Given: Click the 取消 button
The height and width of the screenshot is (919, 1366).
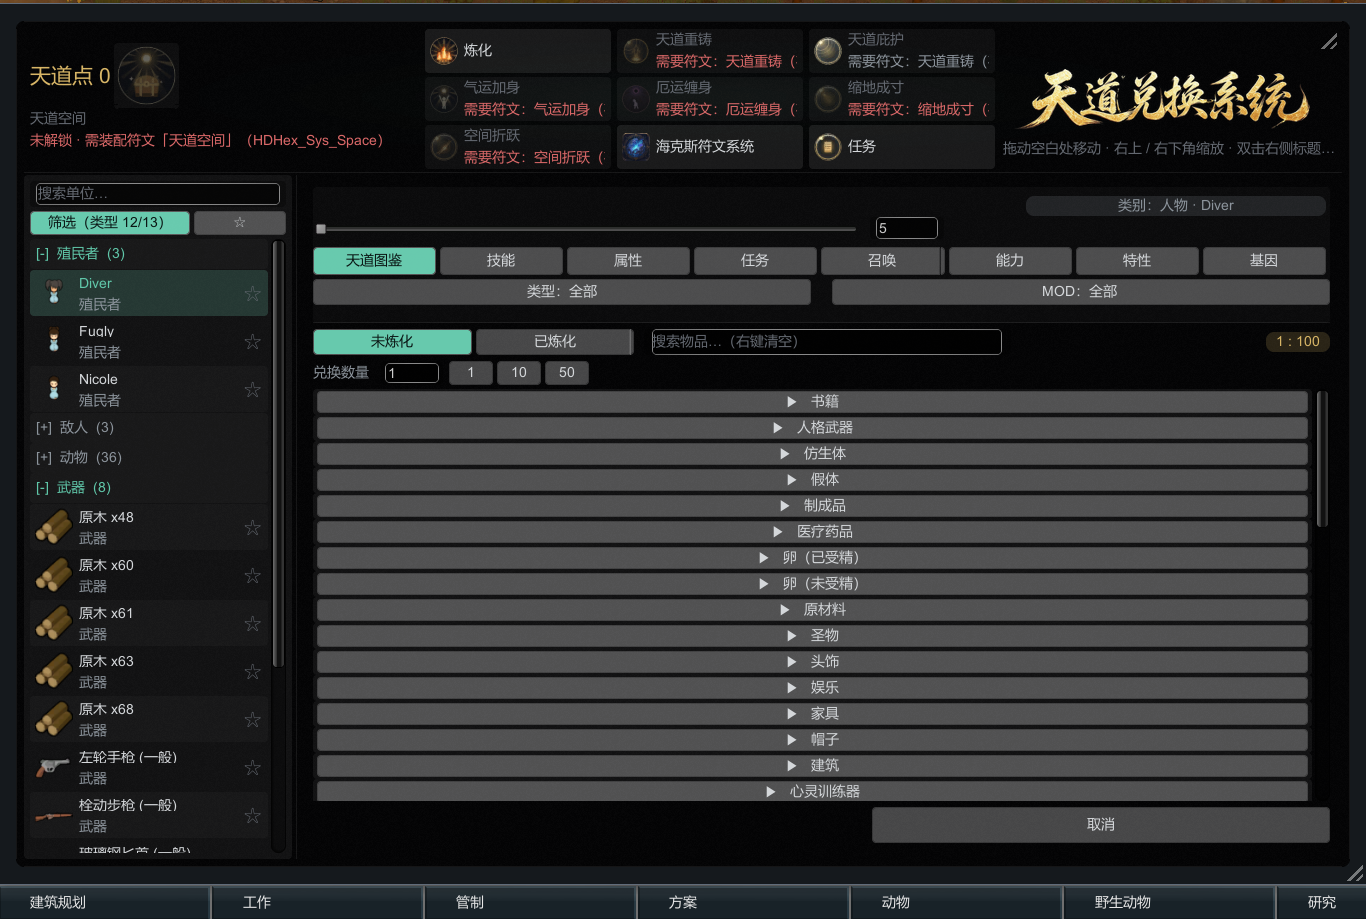Looking at the screenshot, I should pyautogui.click(x=1101, y=825).
